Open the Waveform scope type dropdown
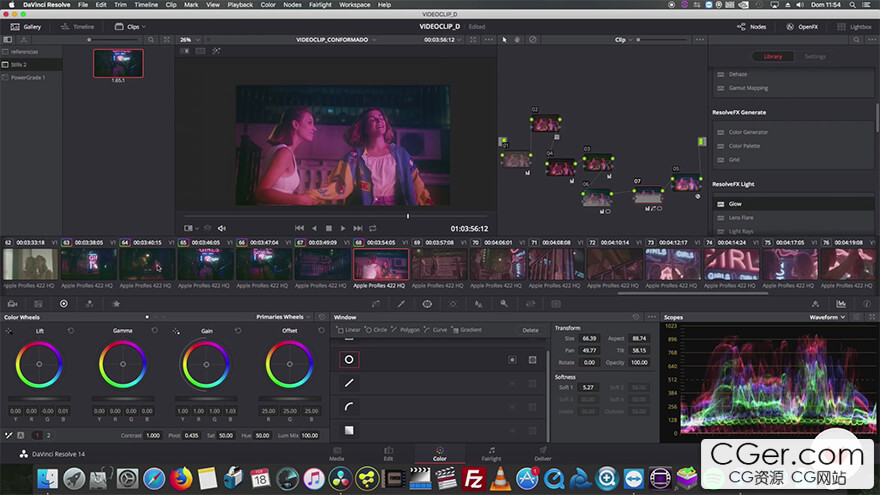The width and height of the screenshot is (880, 495). [x=827, y=317]
